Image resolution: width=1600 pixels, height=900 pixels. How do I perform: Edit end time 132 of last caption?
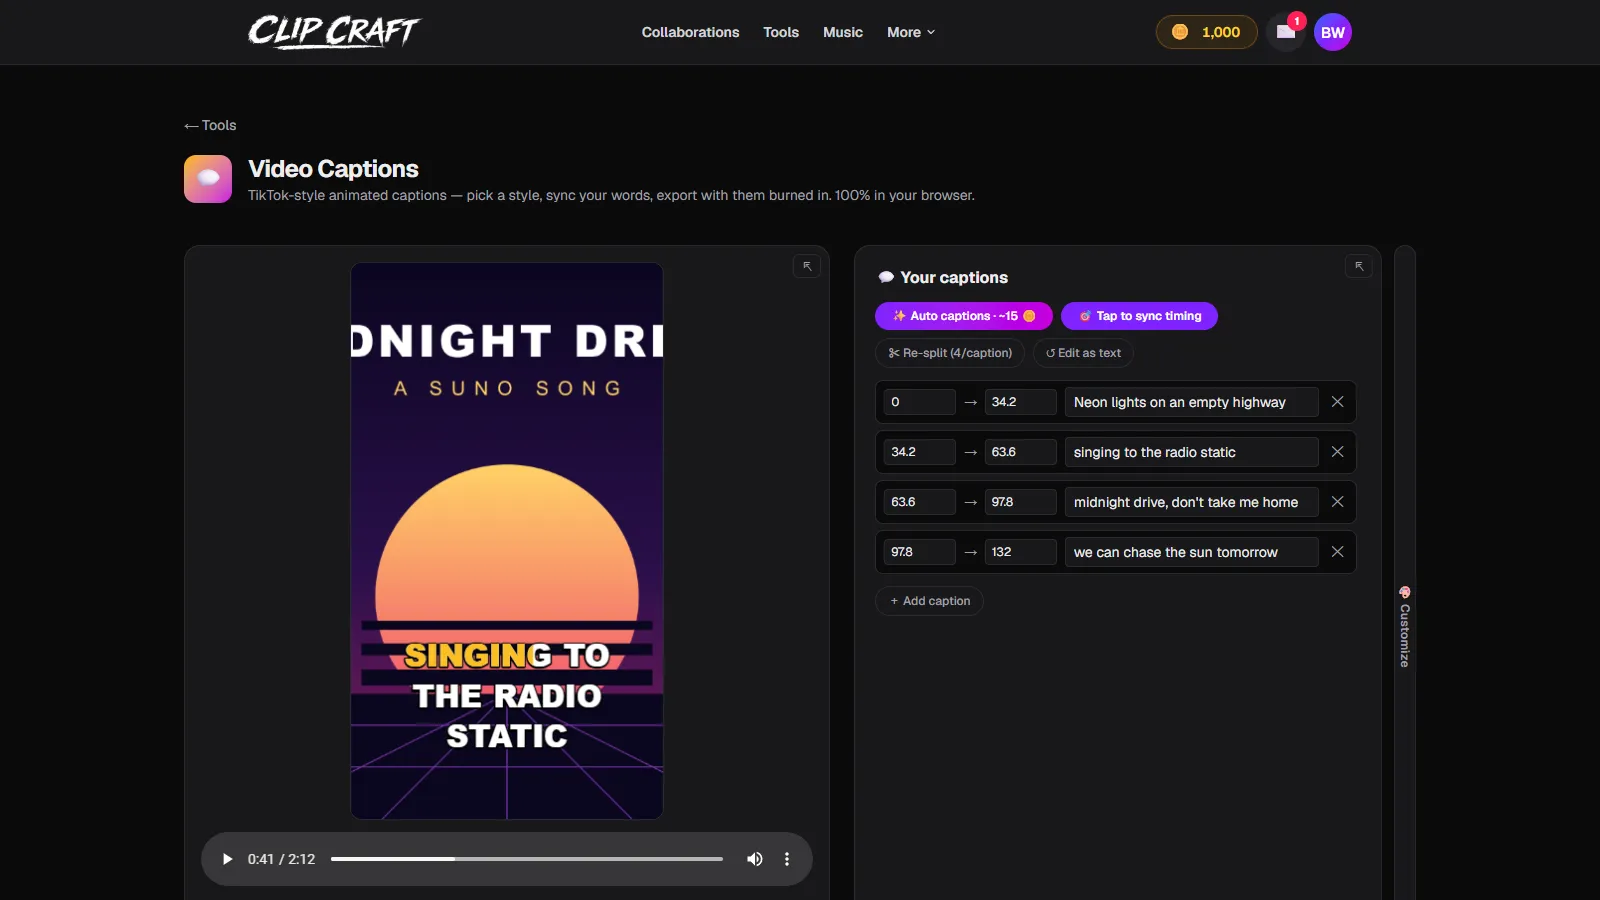[x=1020, y=552]
